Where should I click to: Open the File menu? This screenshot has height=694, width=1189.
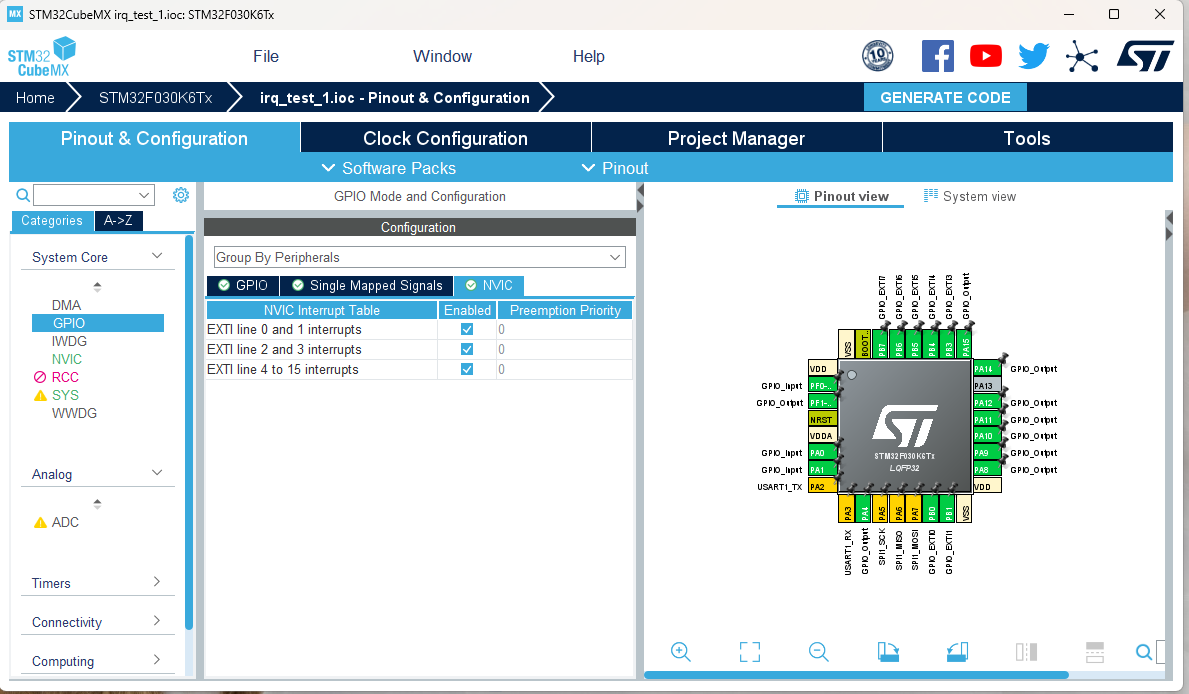pyautogui.click(x=266, y=56)
